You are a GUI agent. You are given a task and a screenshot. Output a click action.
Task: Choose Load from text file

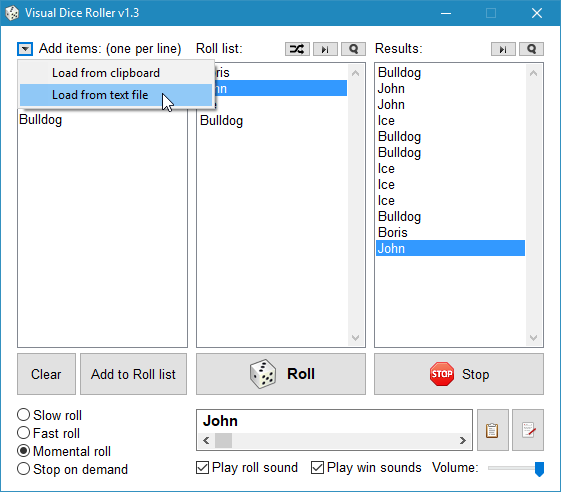[116, 95]
